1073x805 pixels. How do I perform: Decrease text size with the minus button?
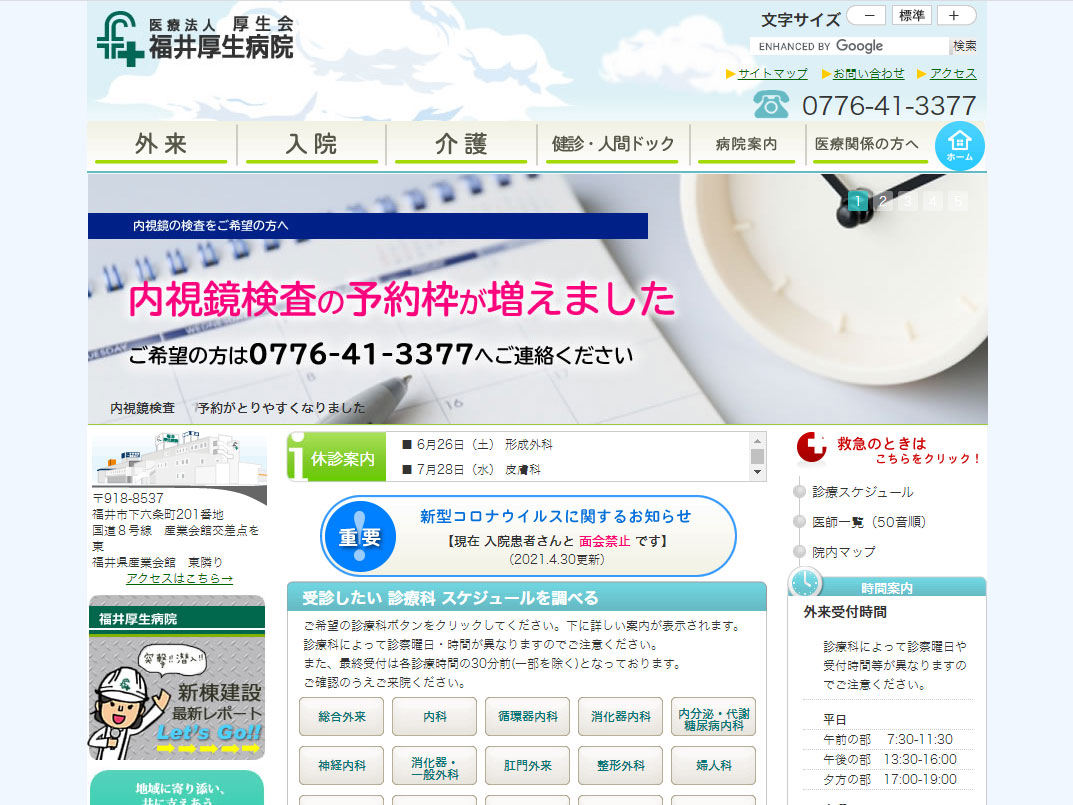(x=868, y=15)
